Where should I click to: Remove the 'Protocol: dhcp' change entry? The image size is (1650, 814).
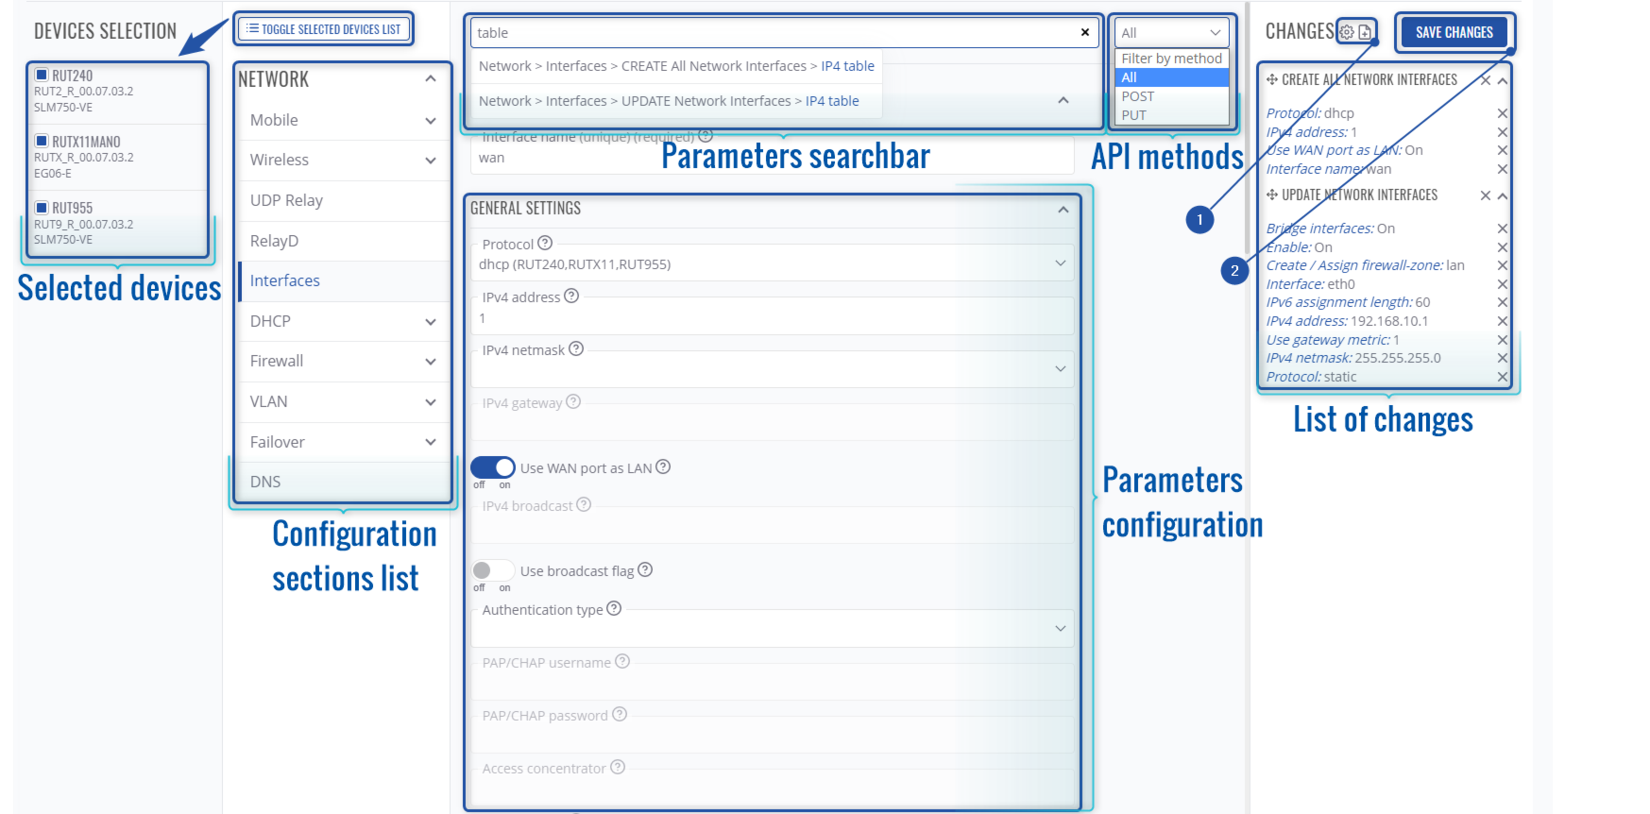[1502, 113]
